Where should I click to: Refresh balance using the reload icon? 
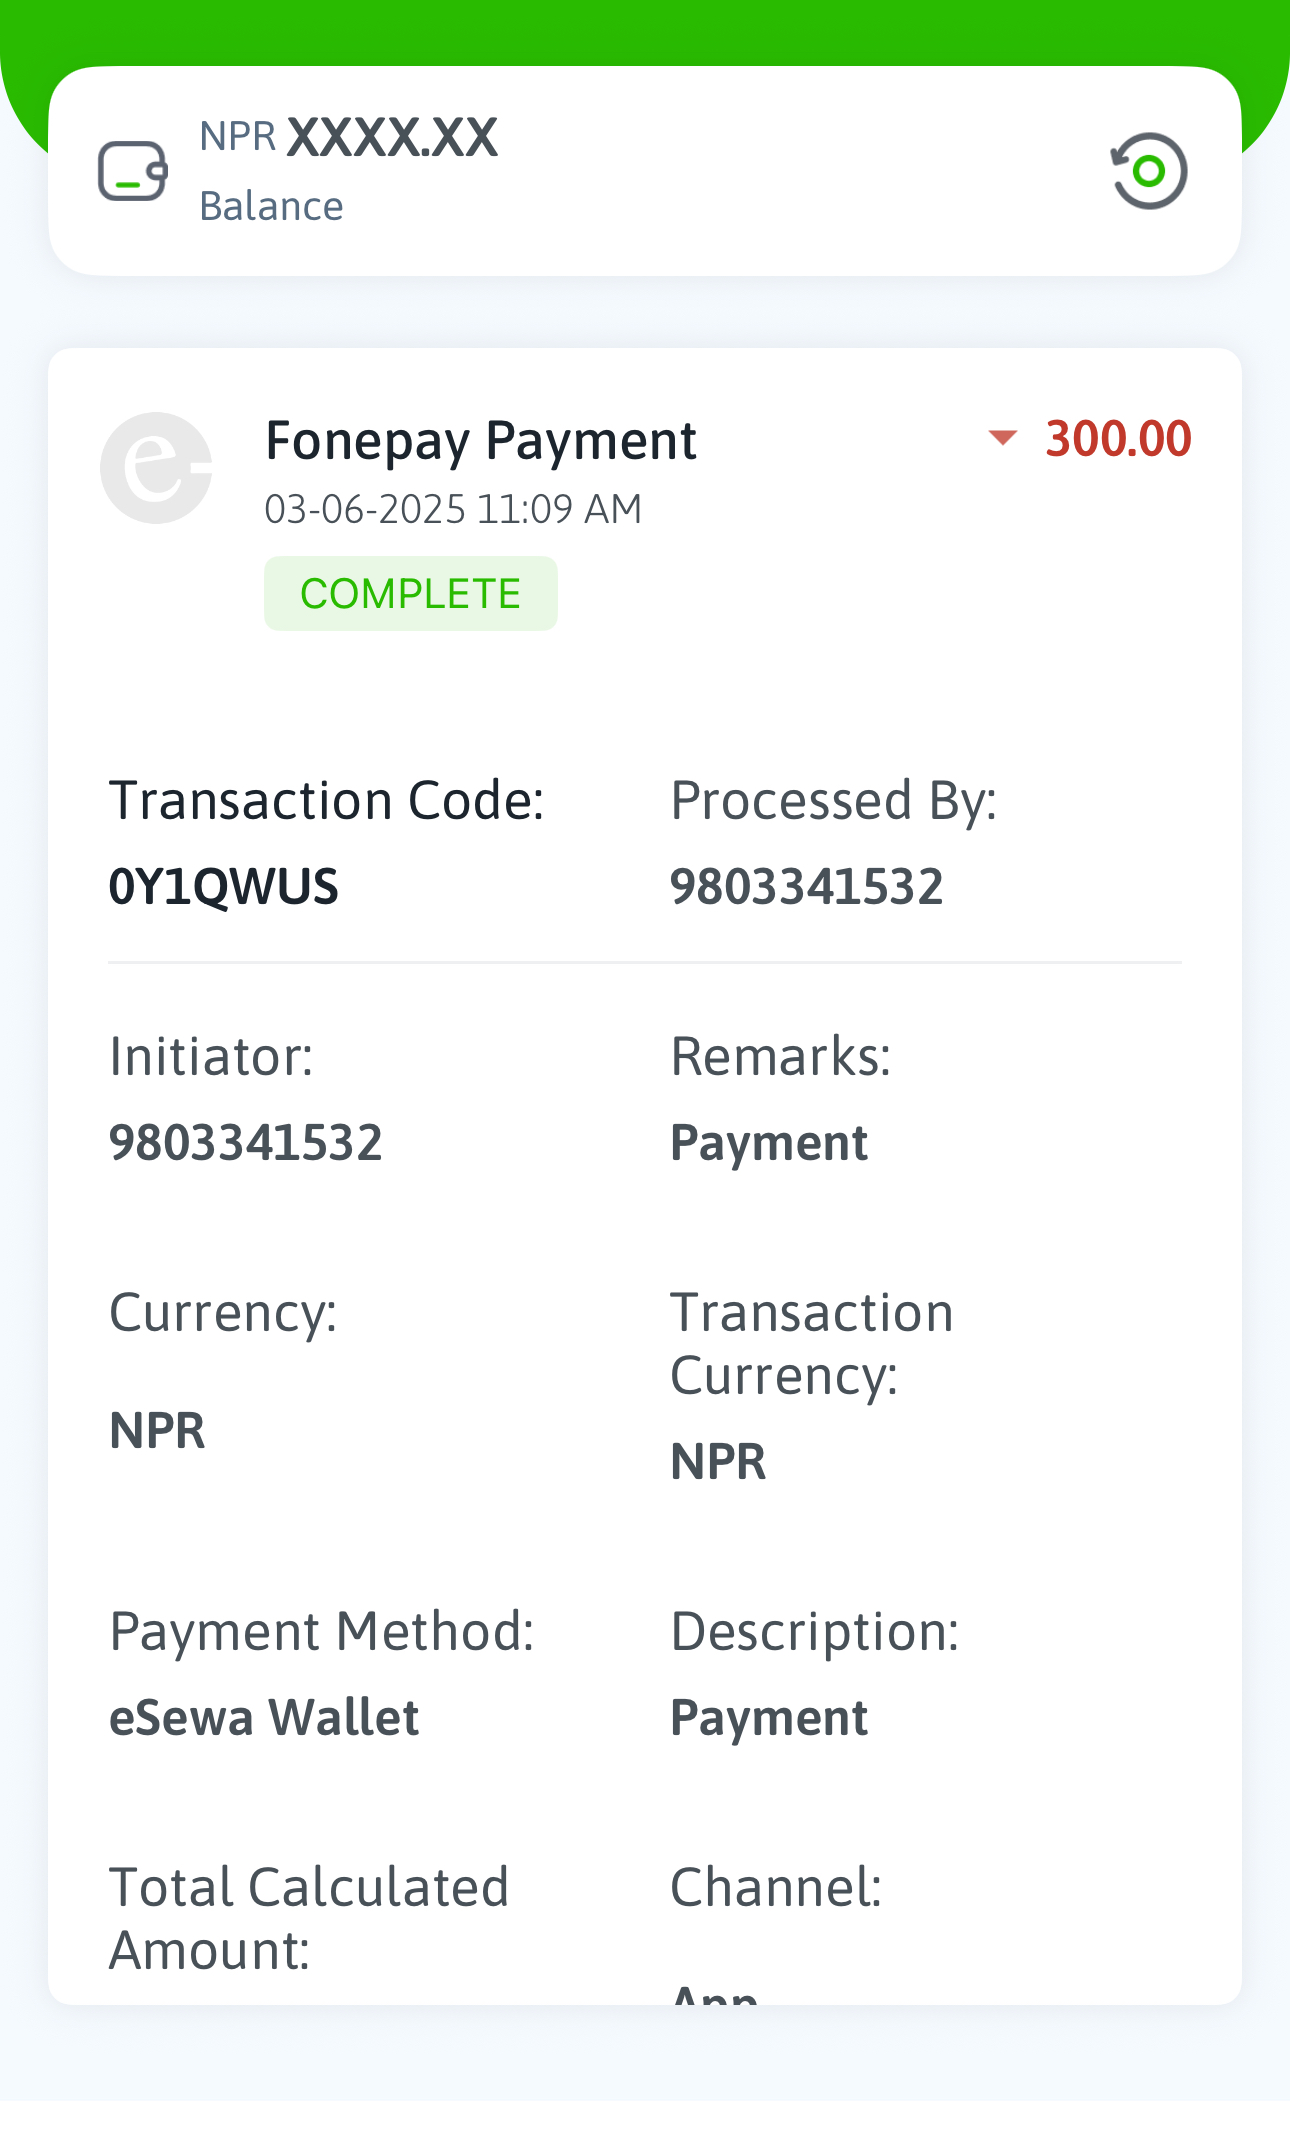(1149, 171)
